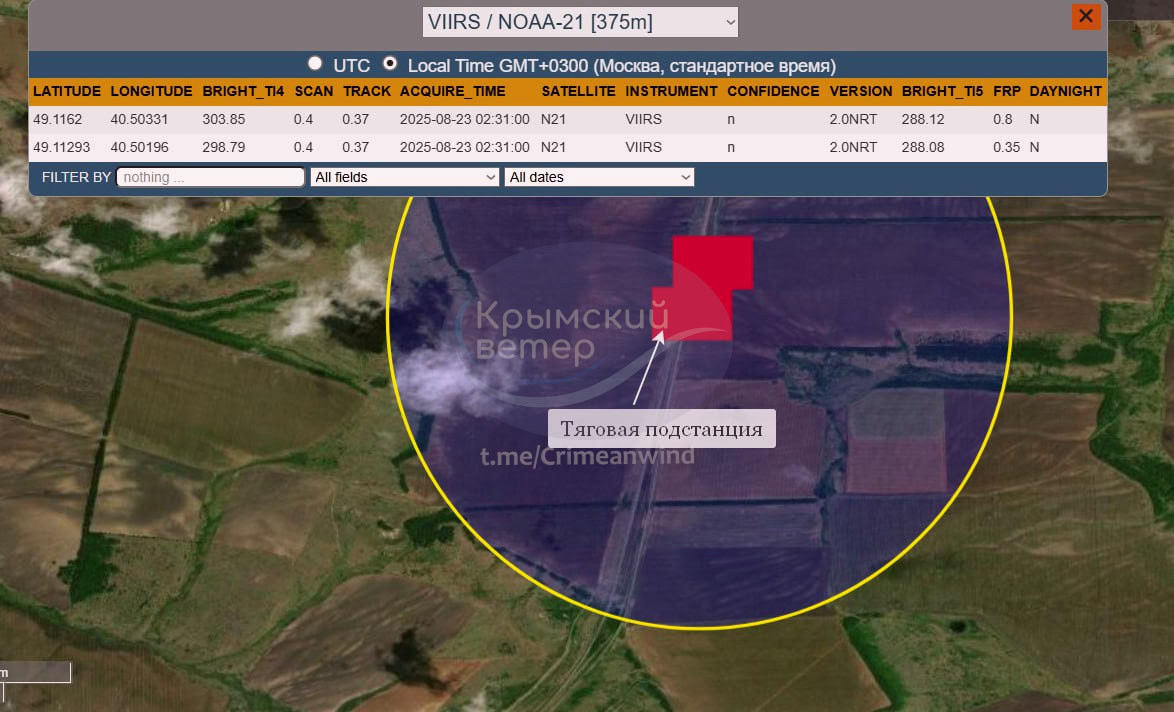Sort by VERSION column header
This screenshot has height=712, width=1174.
[x=860, y=91]
